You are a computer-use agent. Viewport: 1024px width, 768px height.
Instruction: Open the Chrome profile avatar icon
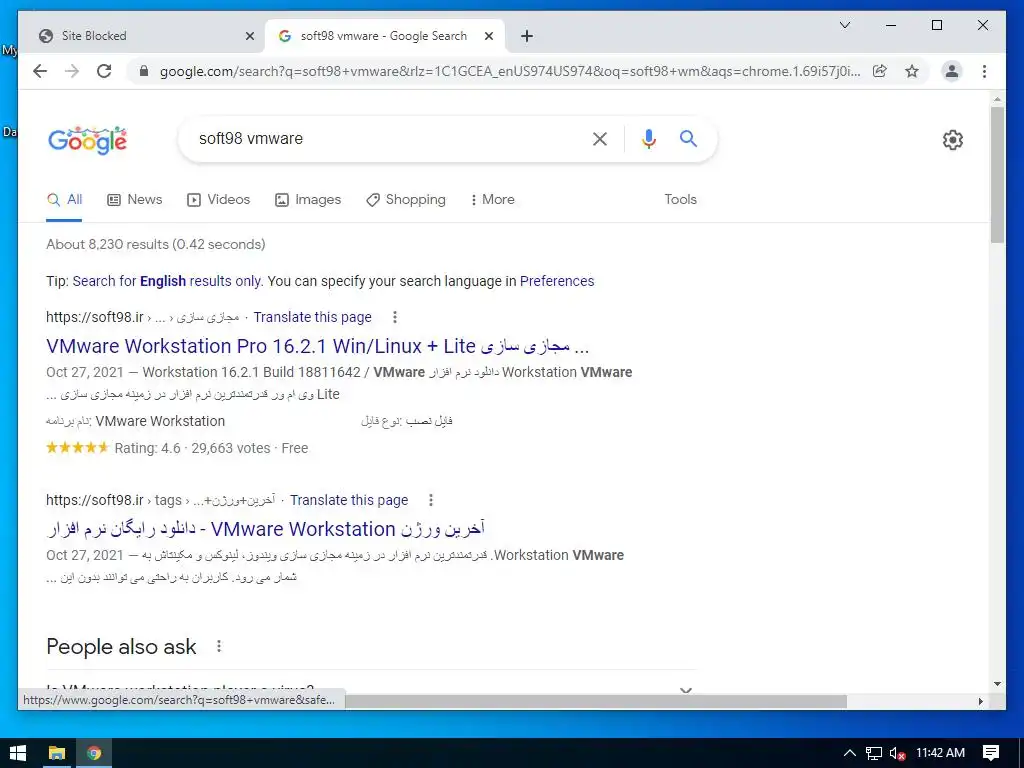point(952,71)
